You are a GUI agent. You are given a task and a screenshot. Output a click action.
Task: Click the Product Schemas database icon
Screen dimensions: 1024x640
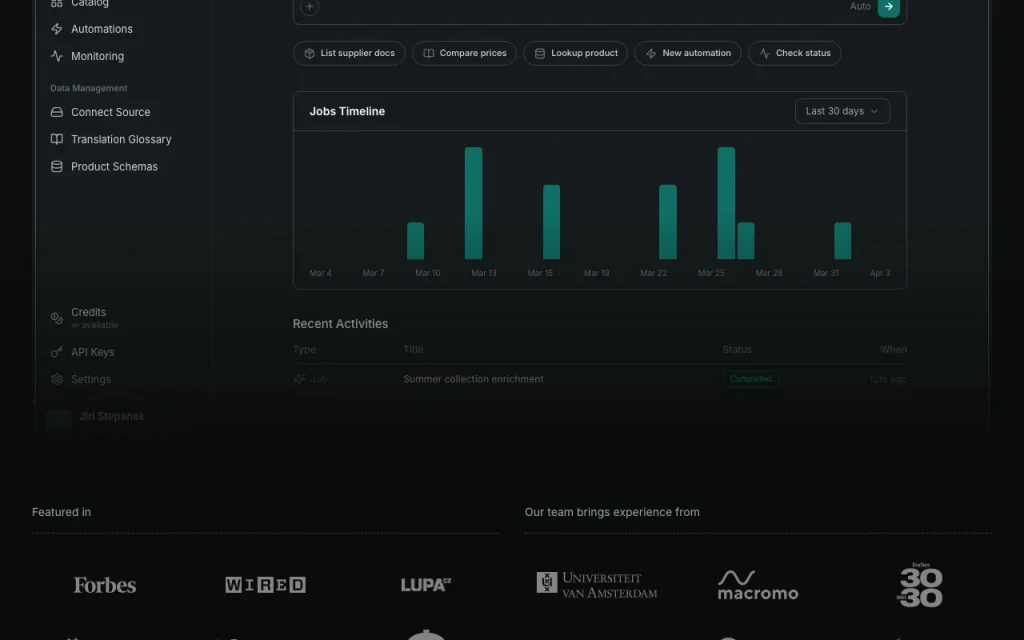[57, 167]
